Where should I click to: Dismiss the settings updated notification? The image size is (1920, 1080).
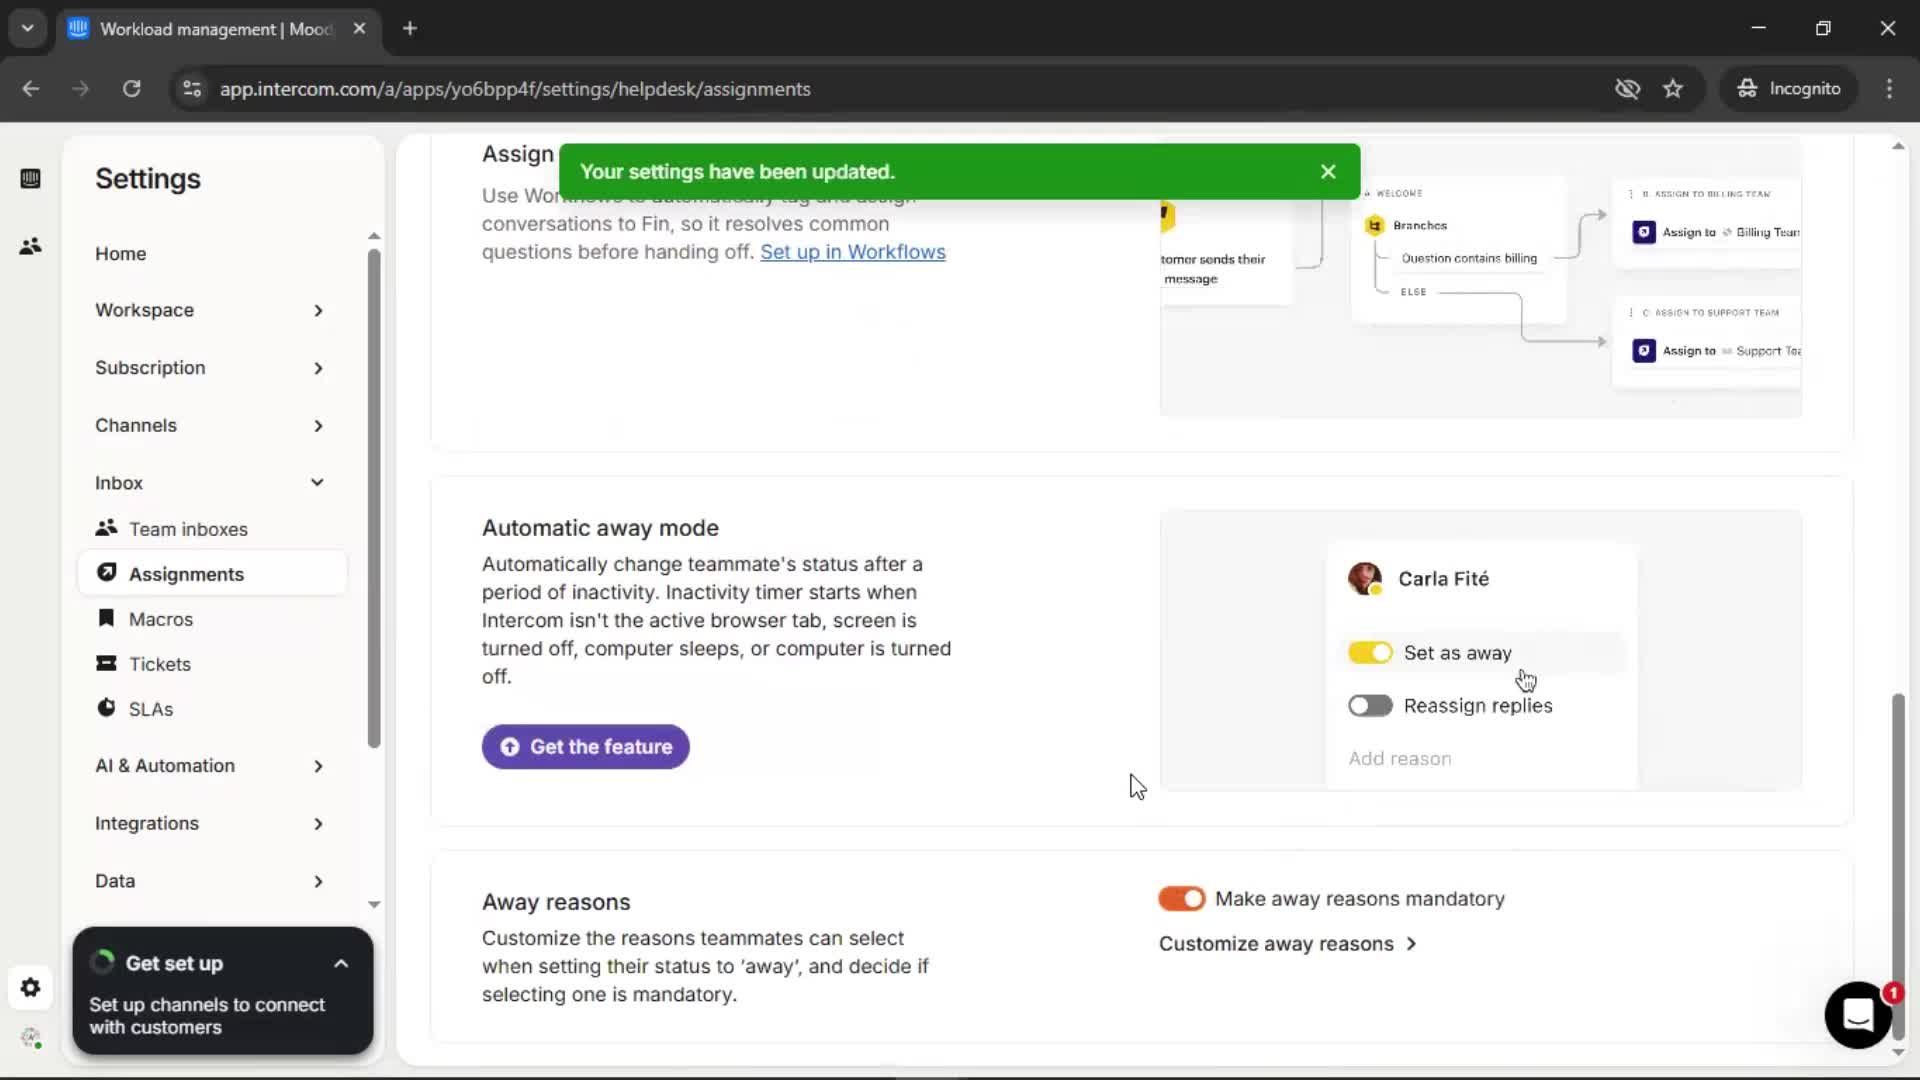(x=1328, y=172)
